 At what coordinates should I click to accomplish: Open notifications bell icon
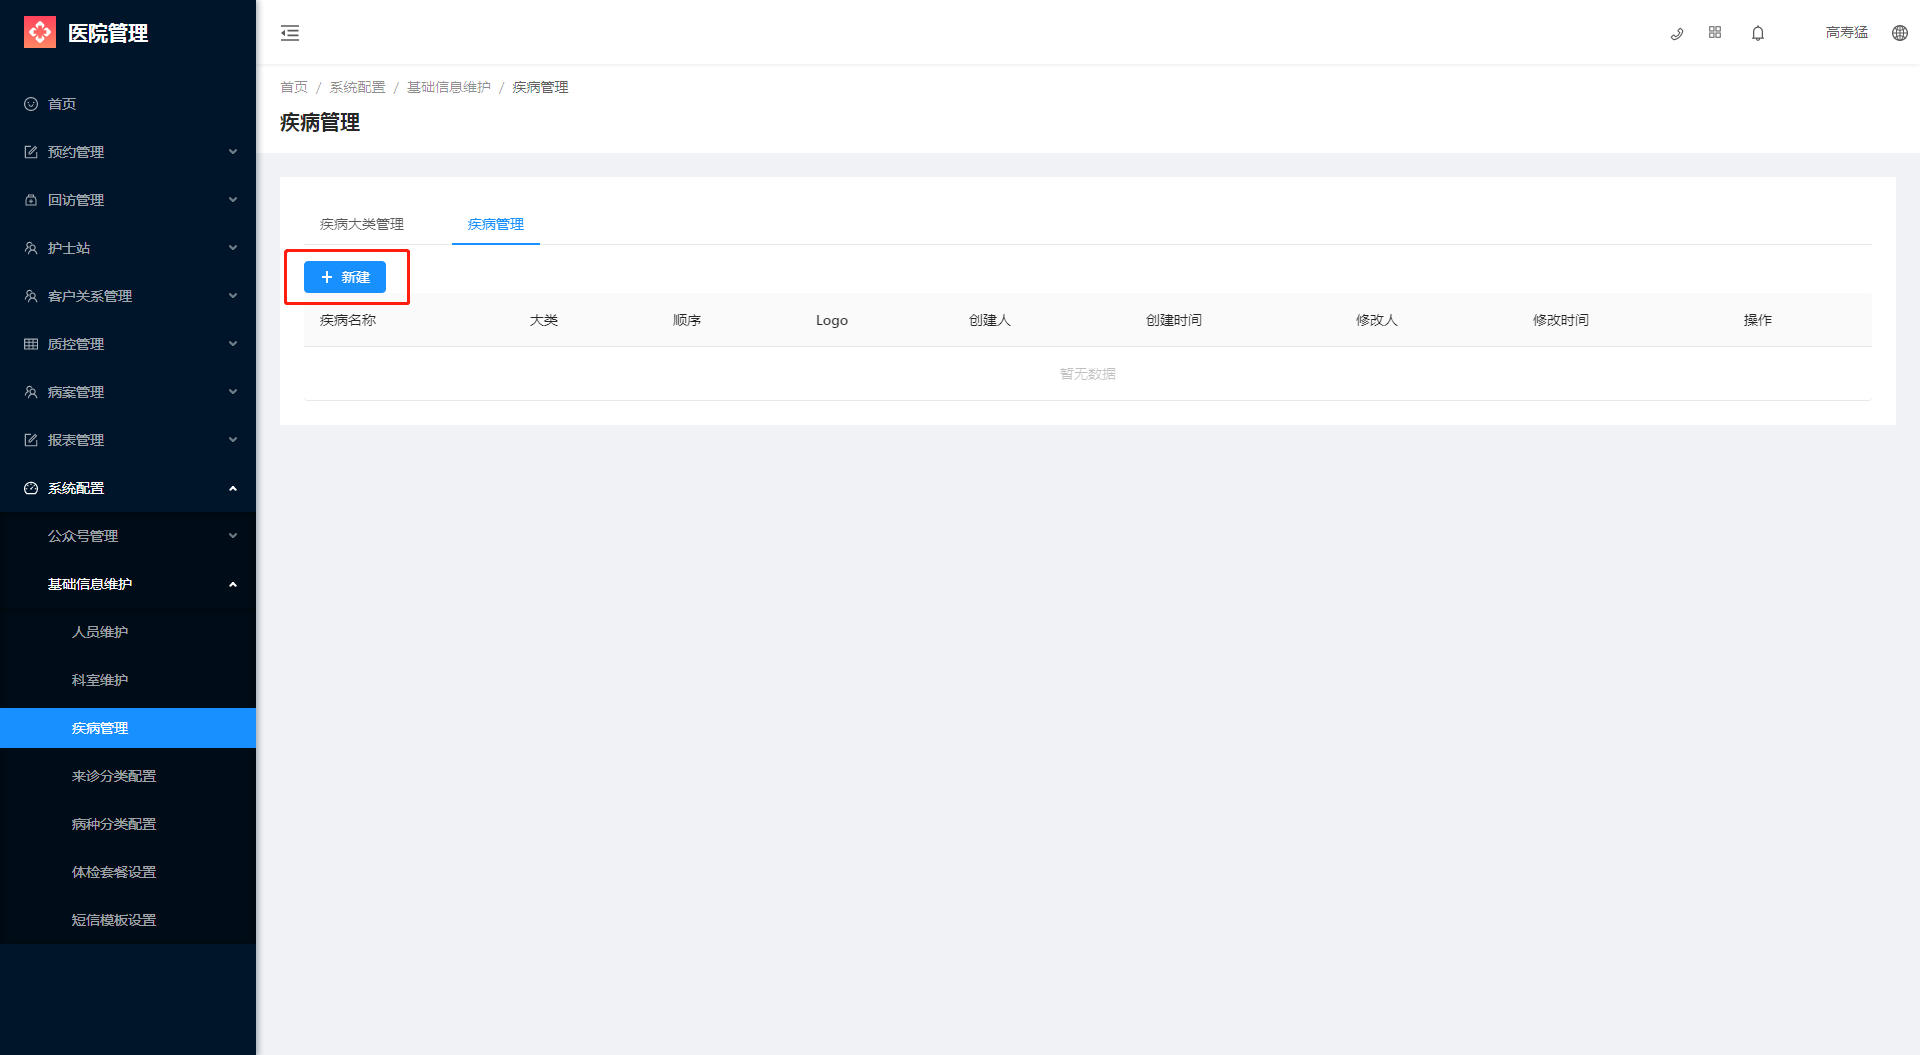tap(1758, 33)
